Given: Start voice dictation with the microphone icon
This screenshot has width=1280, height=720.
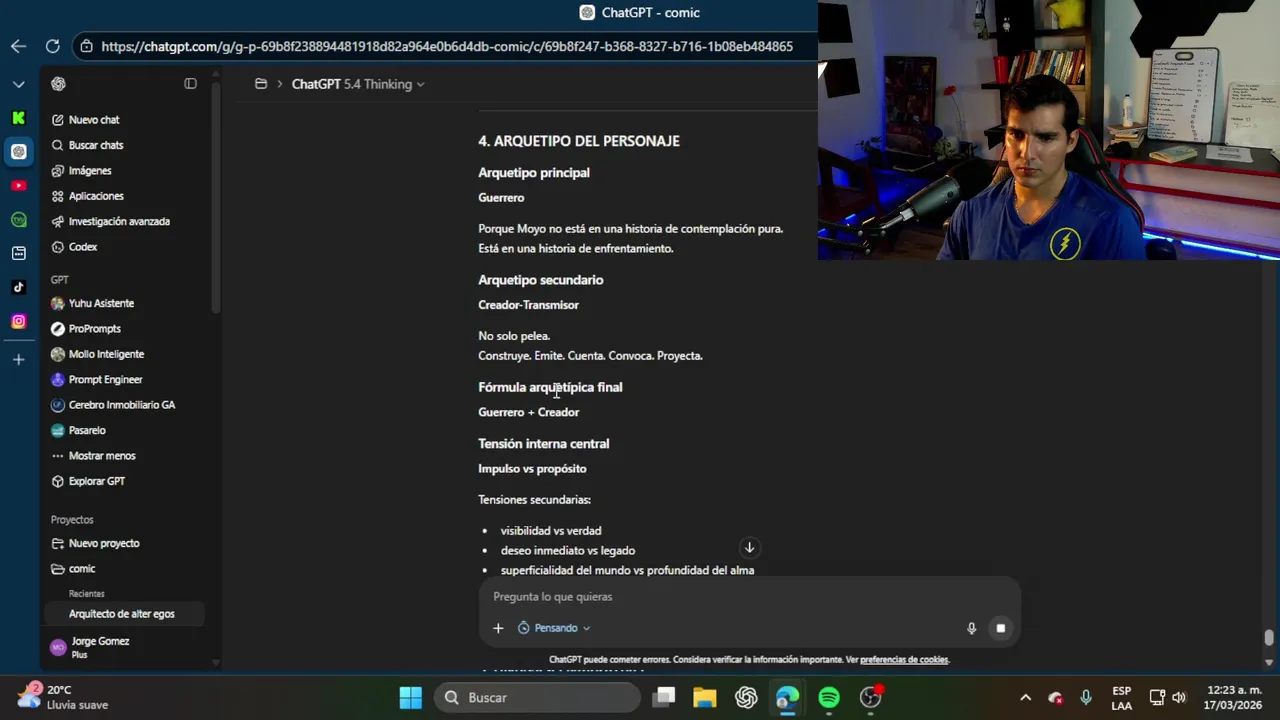Looking at the screenshot, I should click(x=971, y=628).
